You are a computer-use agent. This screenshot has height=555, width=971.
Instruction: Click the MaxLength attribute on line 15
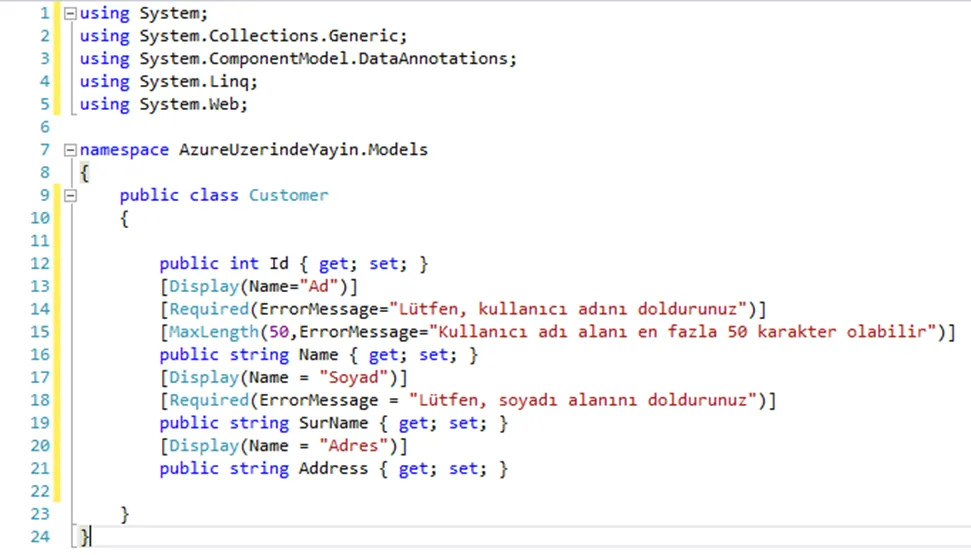coord(214,332)
